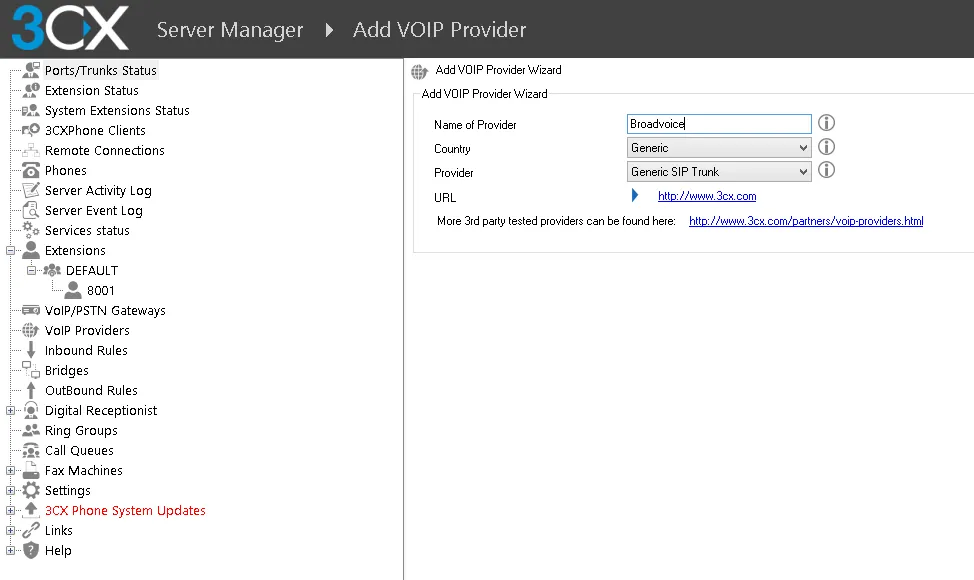This screenshot has height=580, width=974.
Task: Click the Ring Groups icon
Action: (x=31, y=431)
